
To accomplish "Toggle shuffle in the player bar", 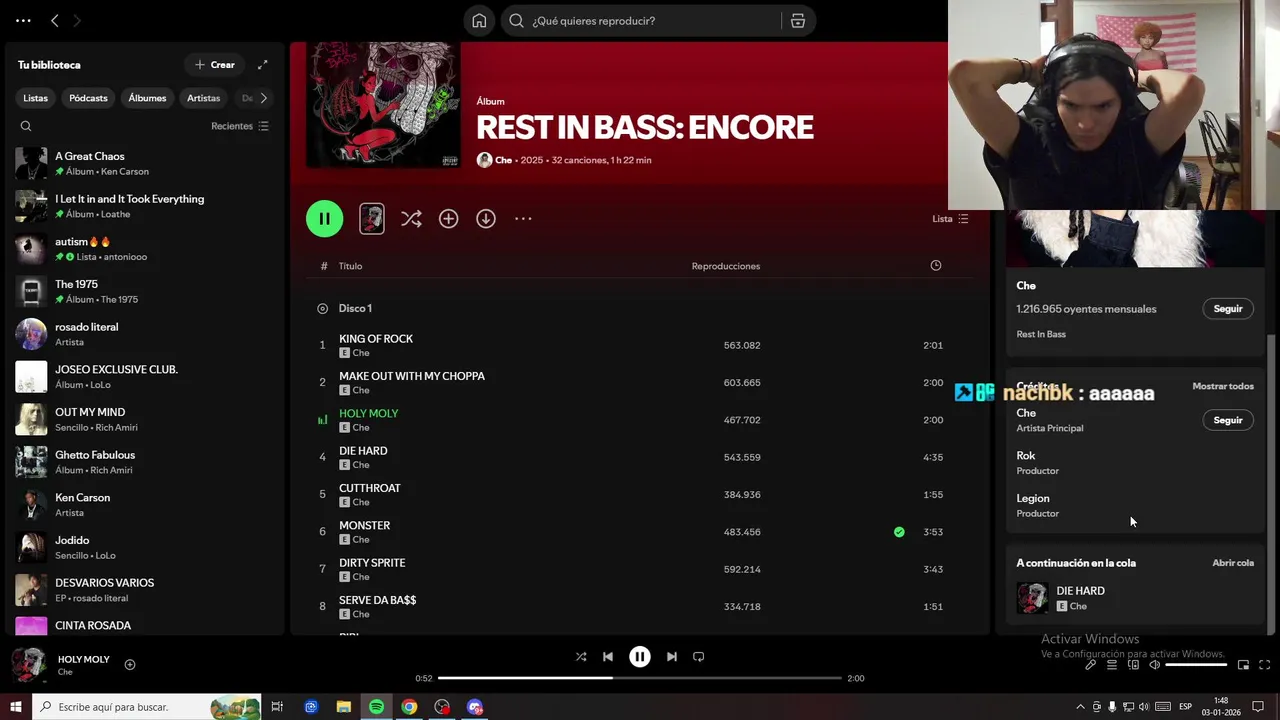I will pyautogui.click(x=581, y=657).
